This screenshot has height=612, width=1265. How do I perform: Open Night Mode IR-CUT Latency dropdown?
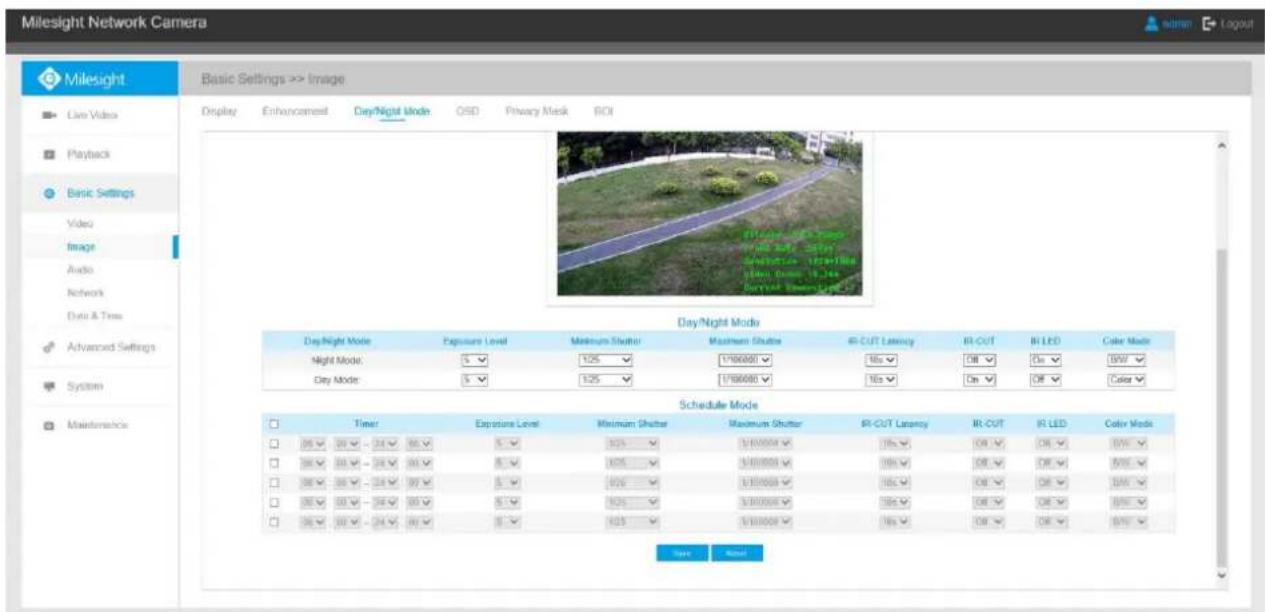point(883,358)
